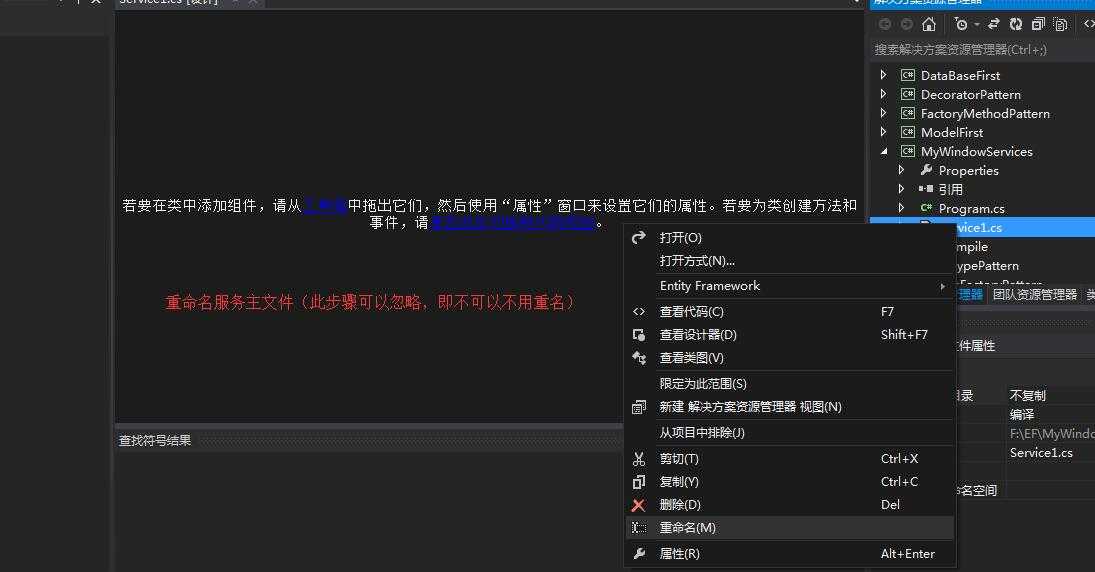
Task: Select Program.cs in the tree
Action: pyautogui.click(x=971, y=208)
